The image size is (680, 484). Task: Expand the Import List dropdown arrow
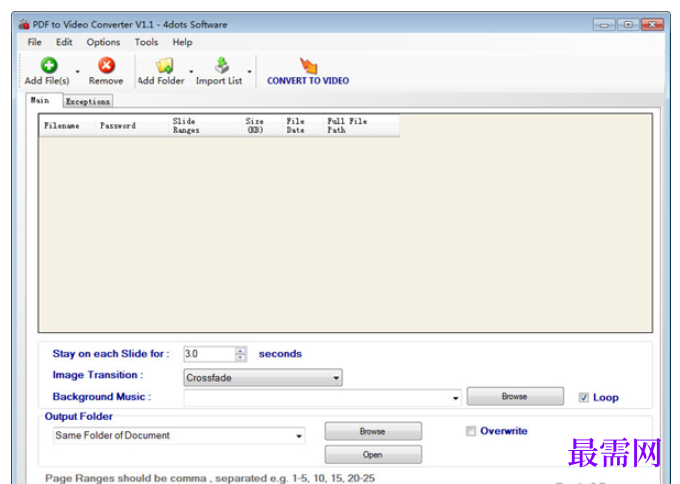coord(249,72)
